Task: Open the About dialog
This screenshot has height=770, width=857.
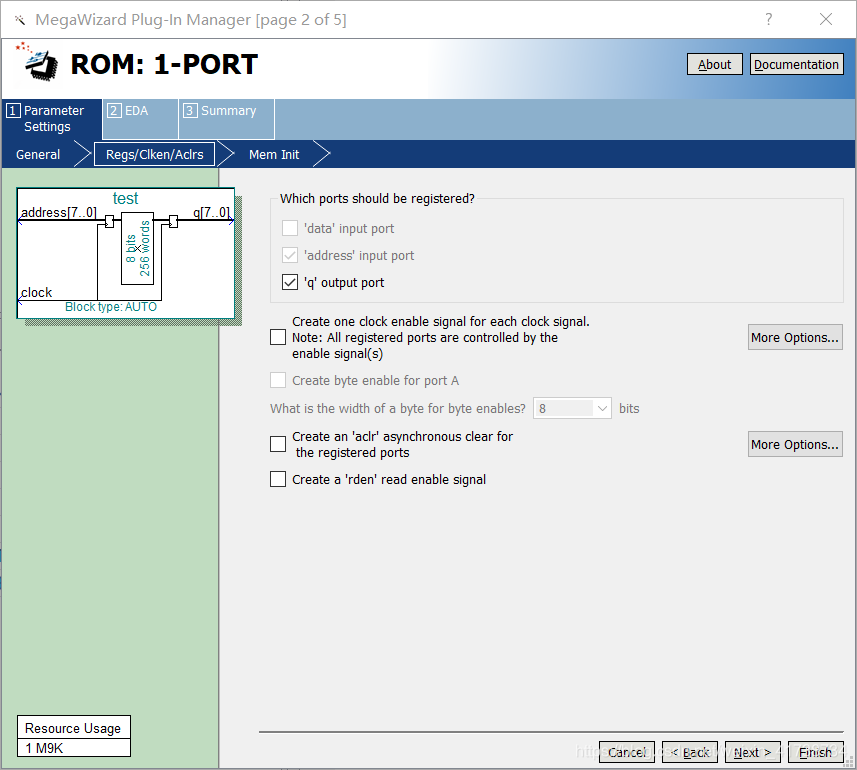Action: pyautogui.click(x=714, y=64)
